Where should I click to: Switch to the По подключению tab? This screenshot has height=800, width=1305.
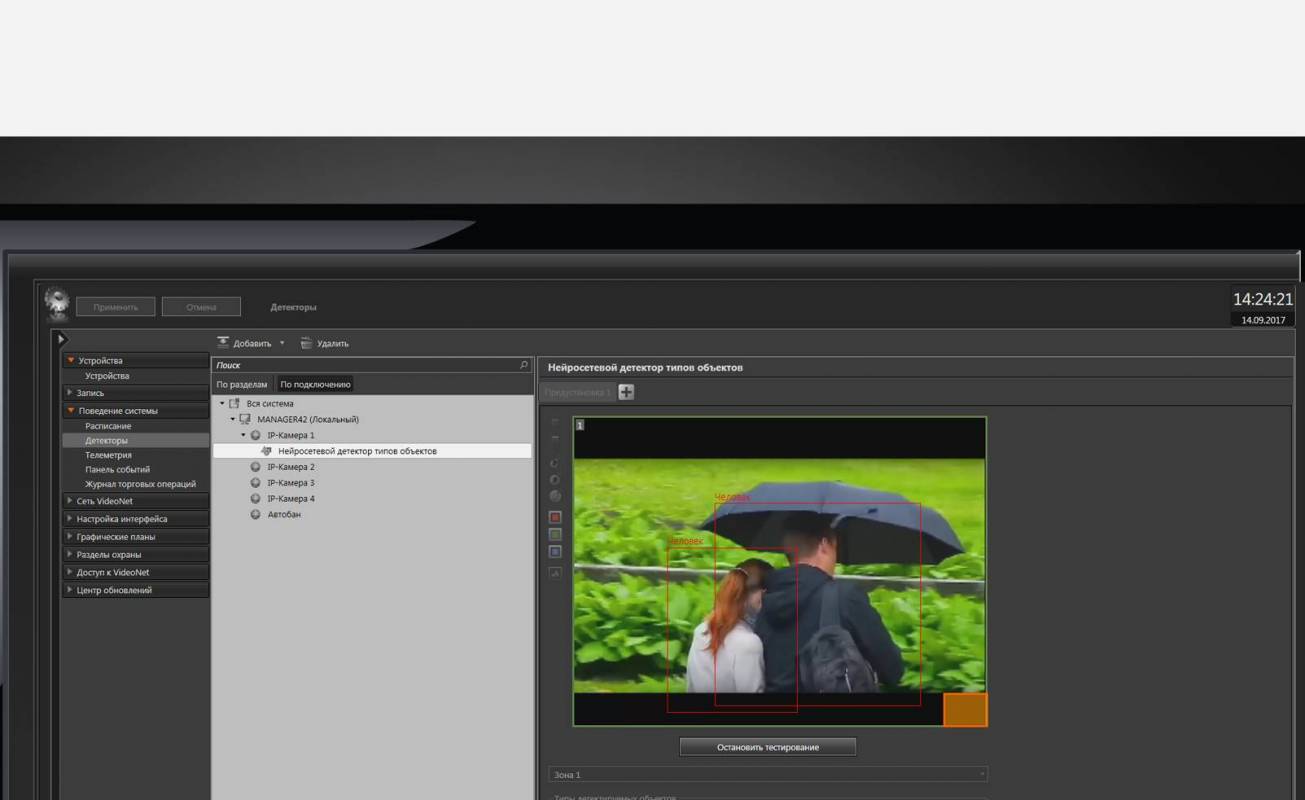click(x=315, y=384)
